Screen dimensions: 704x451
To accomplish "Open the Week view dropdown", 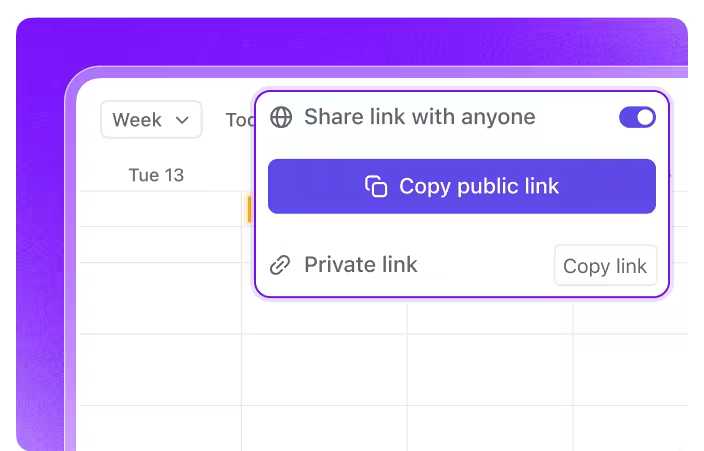I will point(151,120).
